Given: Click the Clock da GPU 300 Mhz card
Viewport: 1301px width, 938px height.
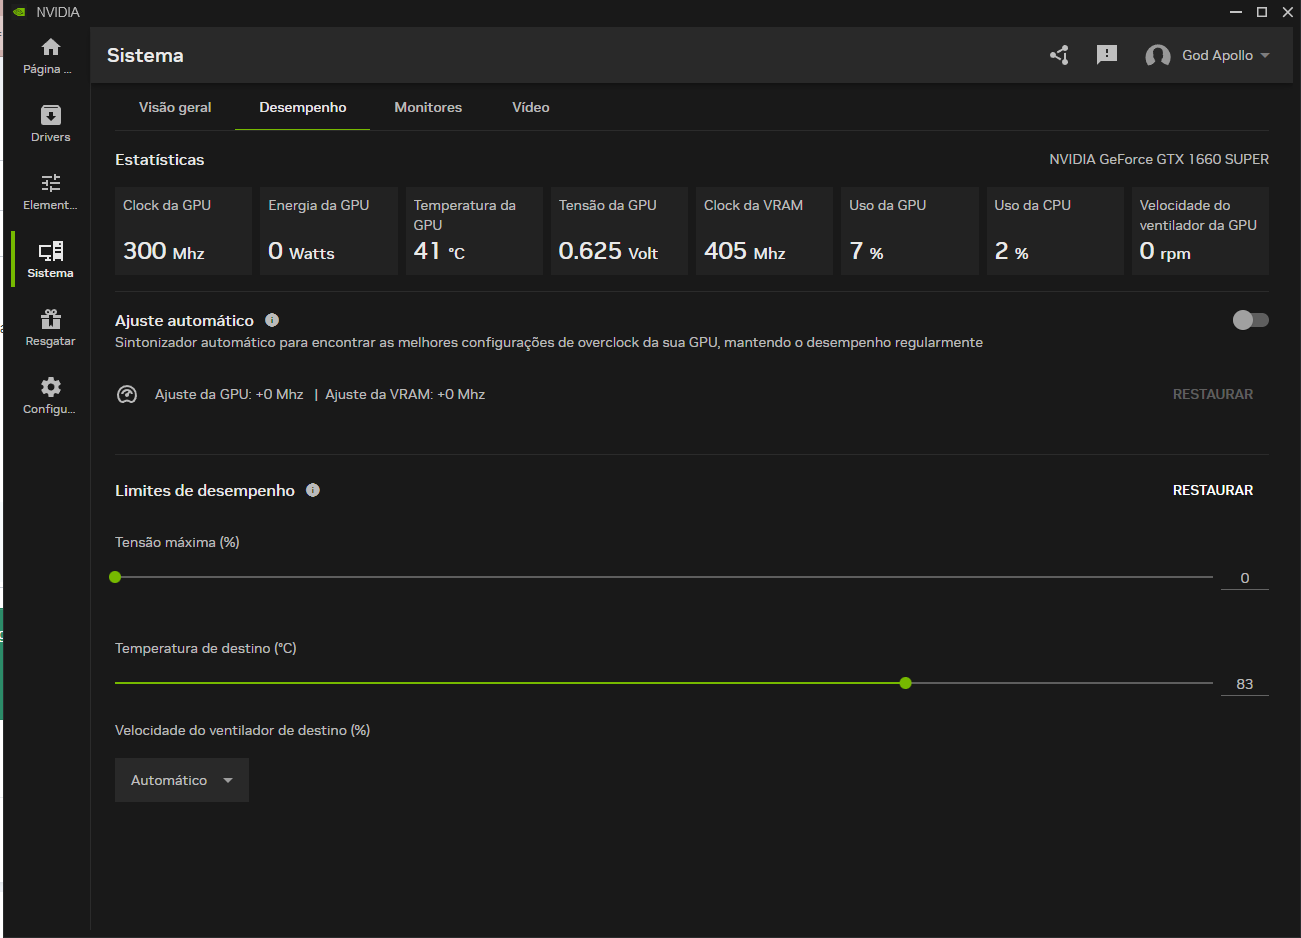Looking at the screenshot, I should (x=183, y=231).
